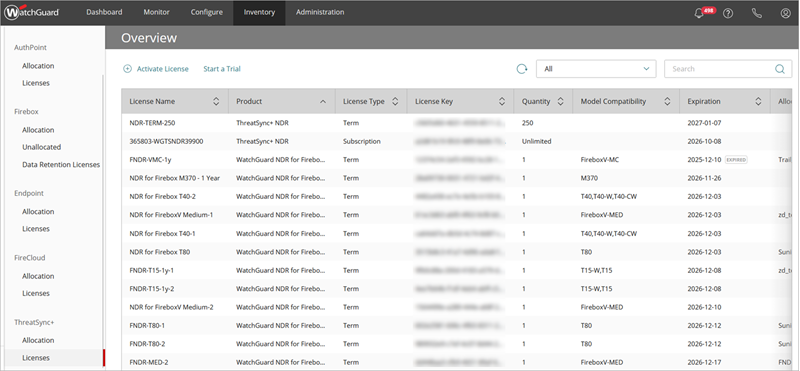The image size is (800, 371).
Task: Click the plus icon beside Activate License
Action: 127,69
